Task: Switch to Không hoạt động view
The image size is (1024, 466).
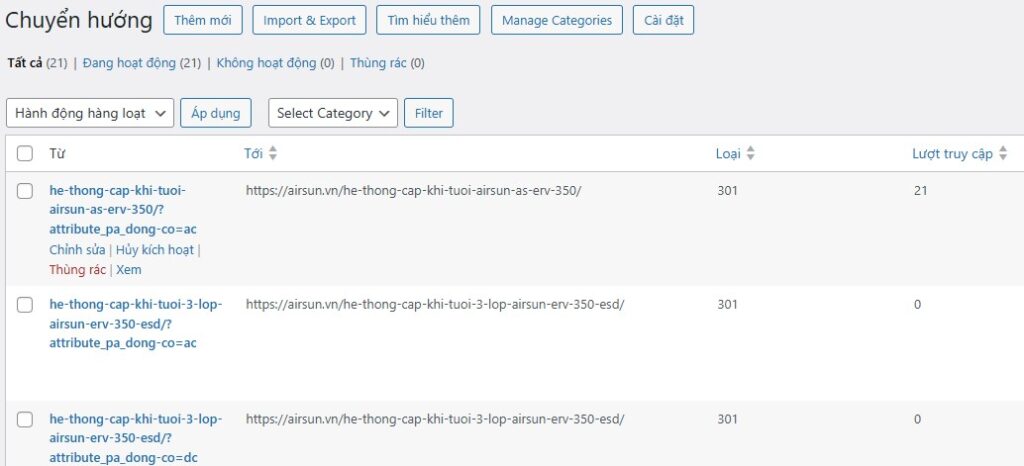Action: click(x=266, y=63)
